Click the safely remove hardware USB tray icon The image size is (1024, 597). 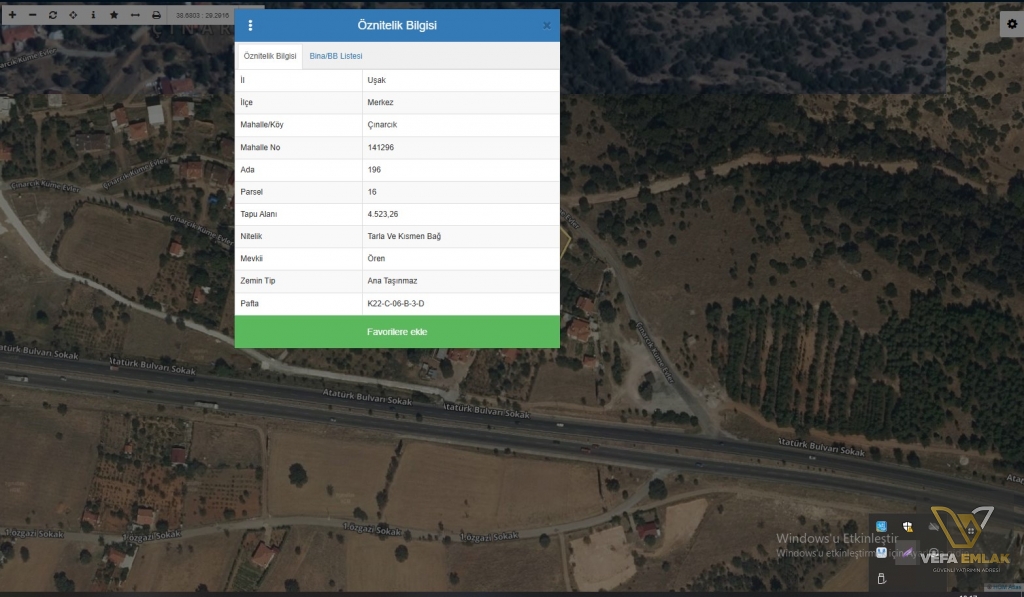tap(882, 578)
